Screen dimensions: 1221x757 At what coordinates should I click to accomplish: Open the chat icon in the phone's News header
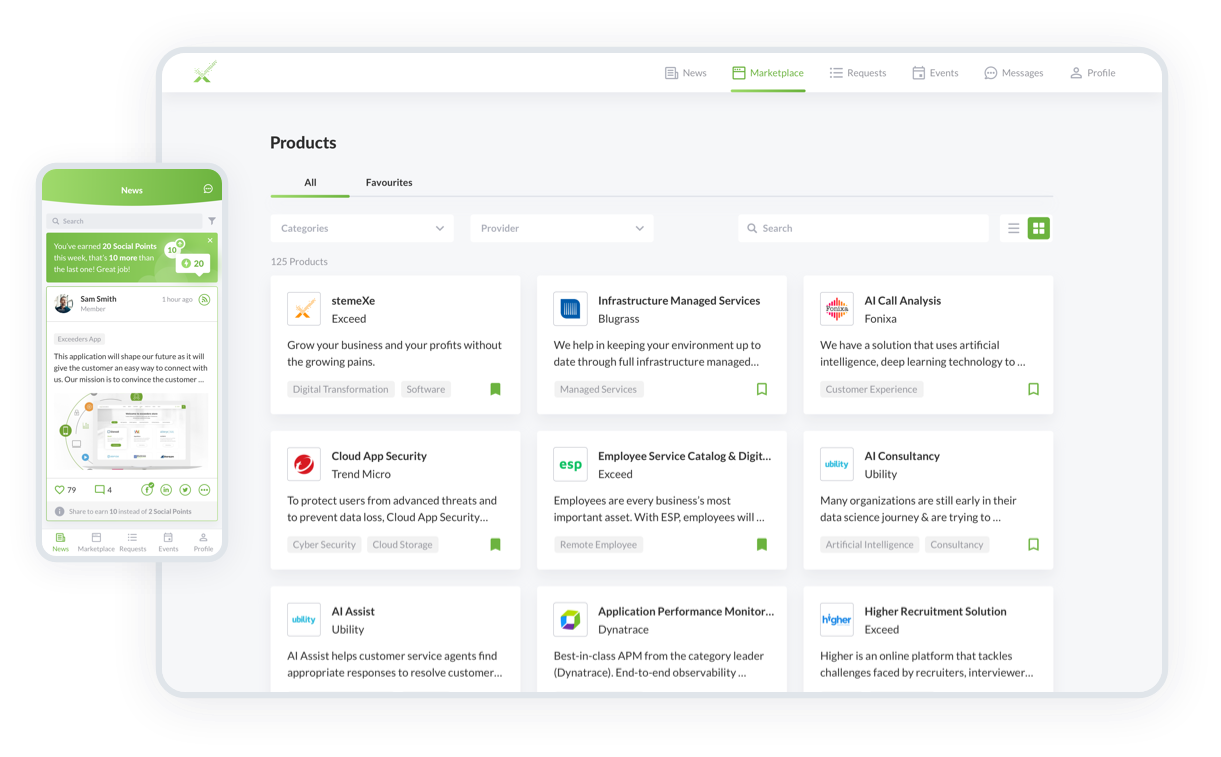(x=208, y=189)
